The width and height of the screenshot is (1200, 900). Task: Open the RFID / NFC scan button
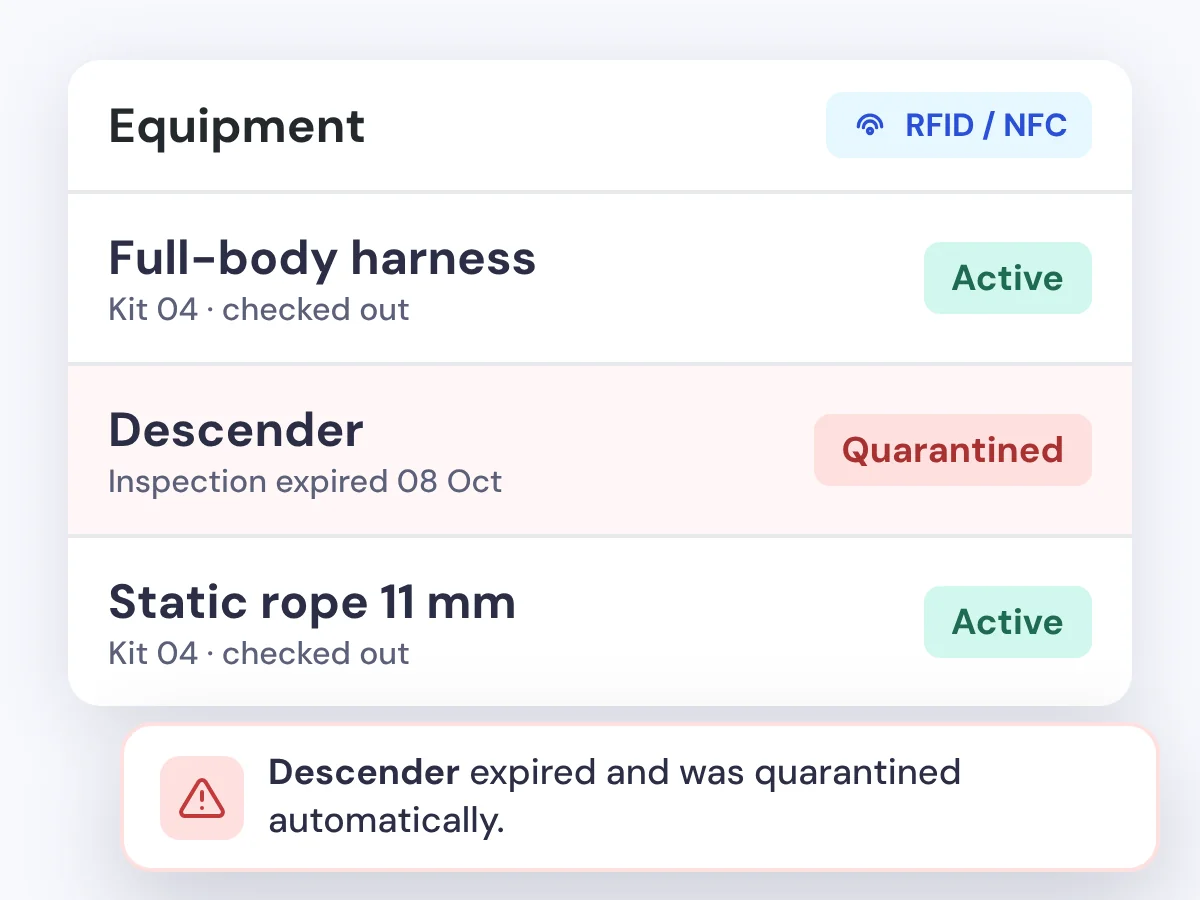[x=959, y=125]
